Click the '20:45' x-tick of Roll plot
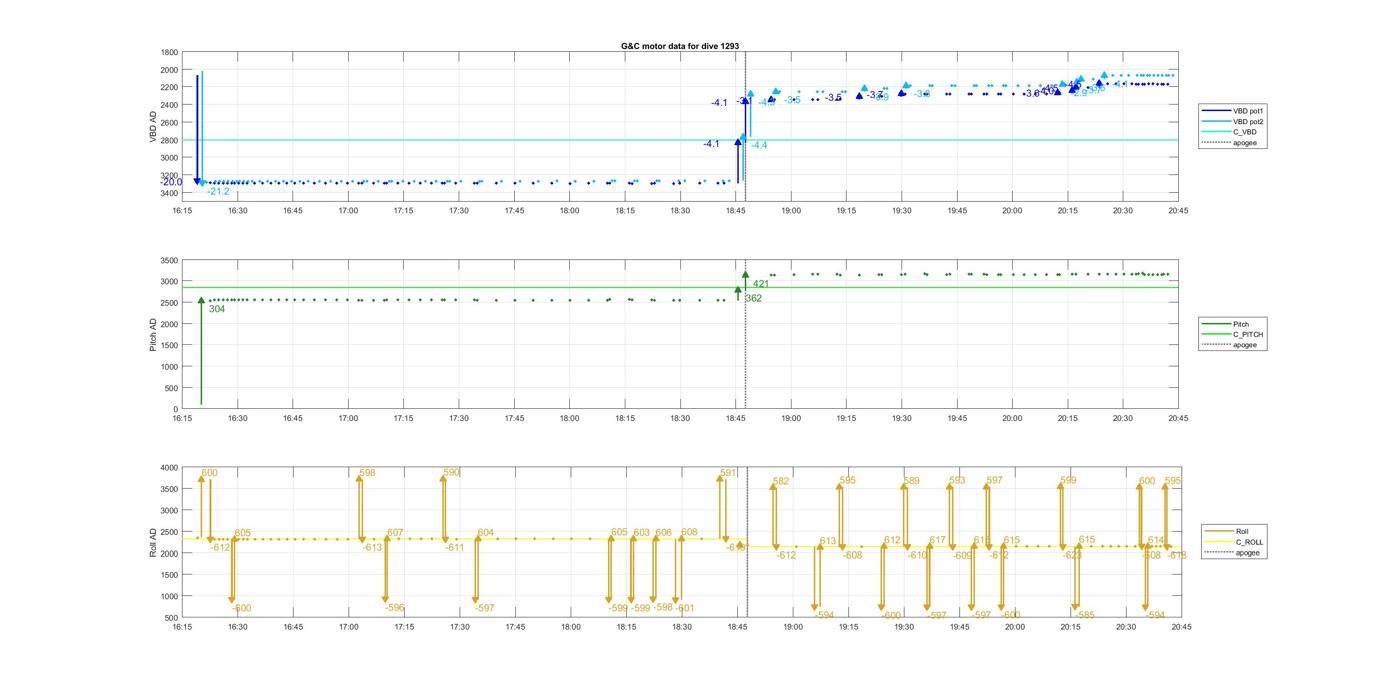This screenshot has width=1400, height=693. 1180,627
